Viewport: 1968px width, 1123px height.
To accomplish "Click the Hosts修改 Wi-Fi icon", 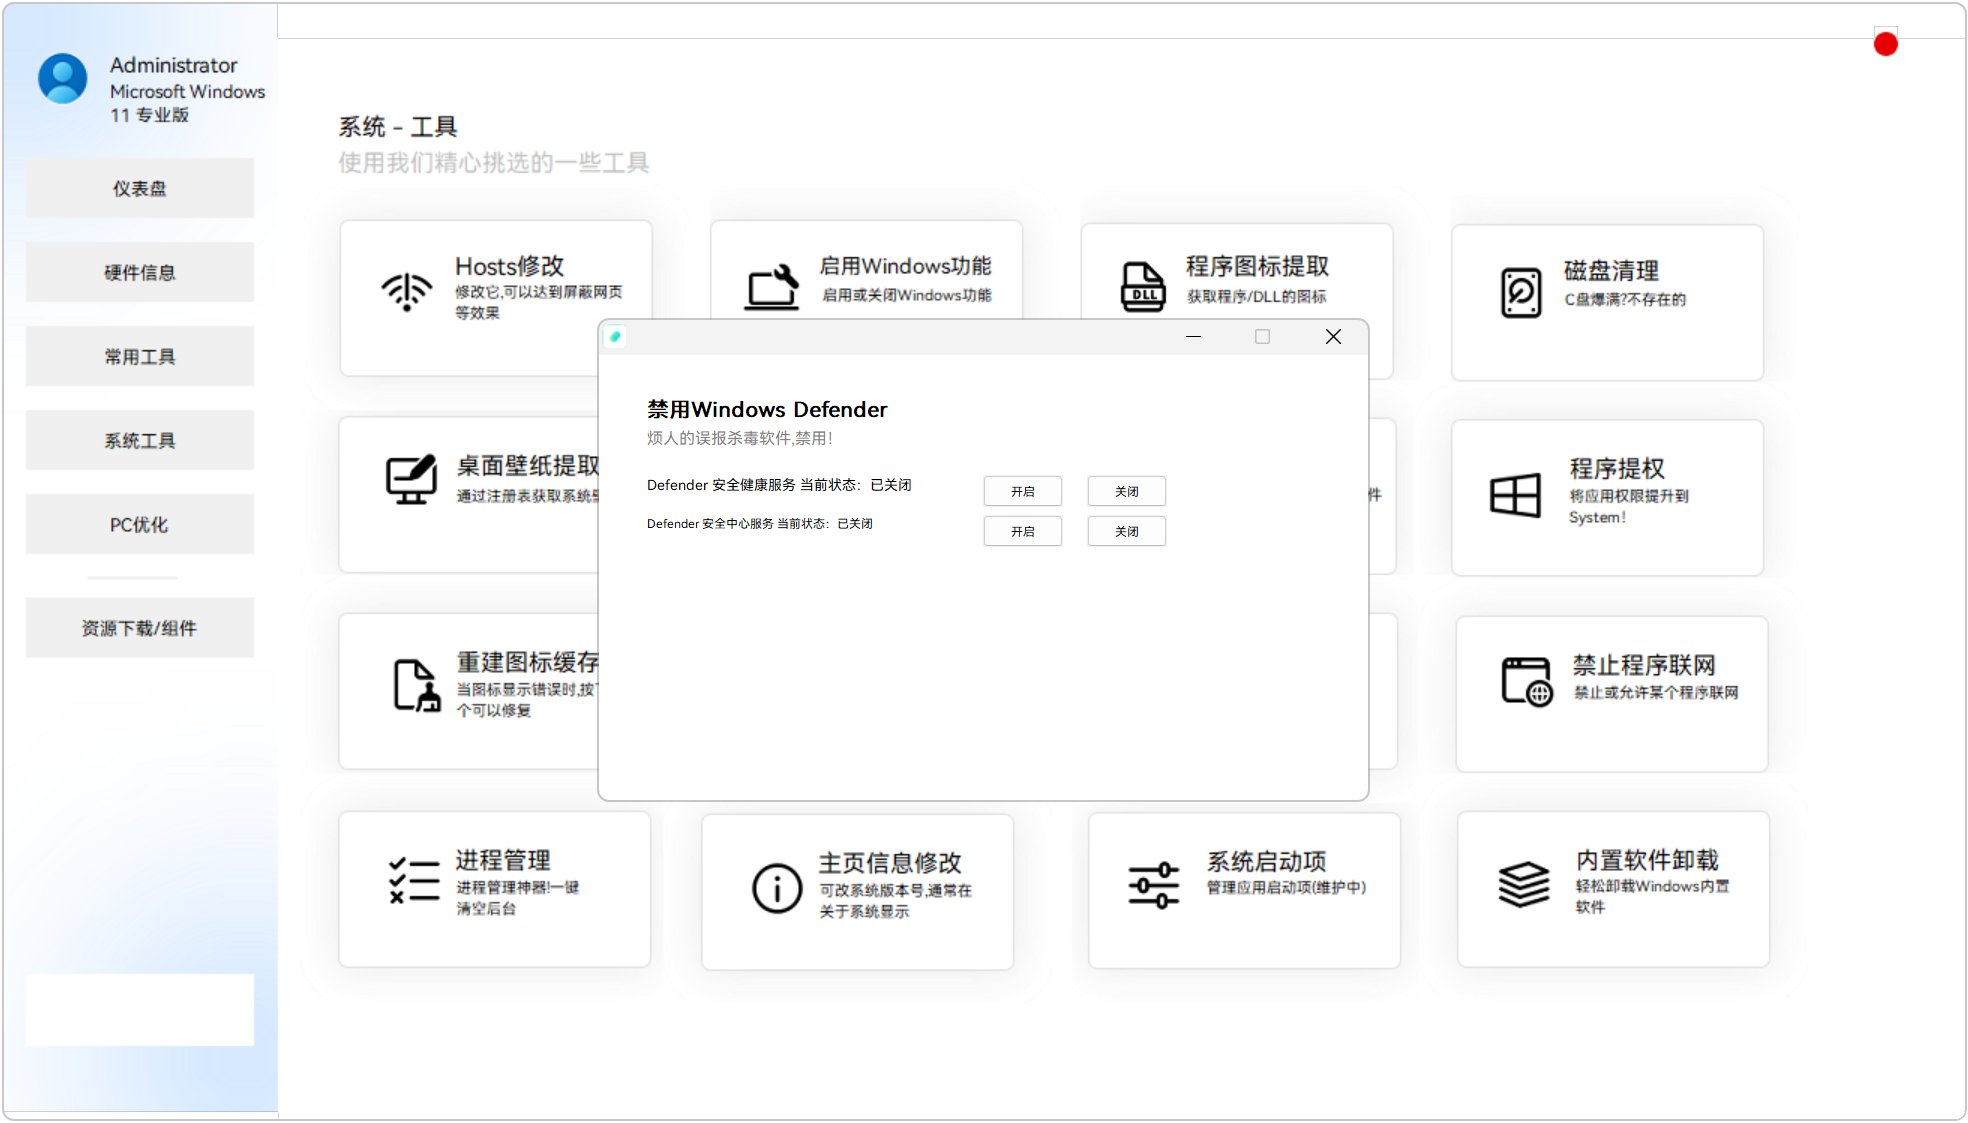I will (407, 292).
